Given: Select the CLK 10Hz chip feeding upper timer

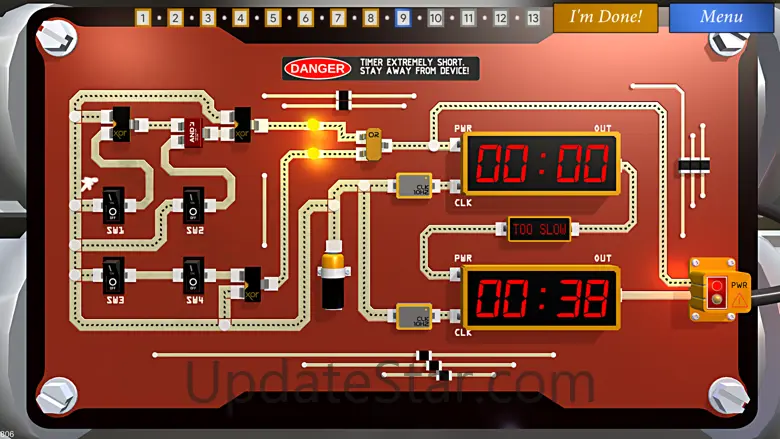Looking at the screenshot, I should click(x=414, y=186).
